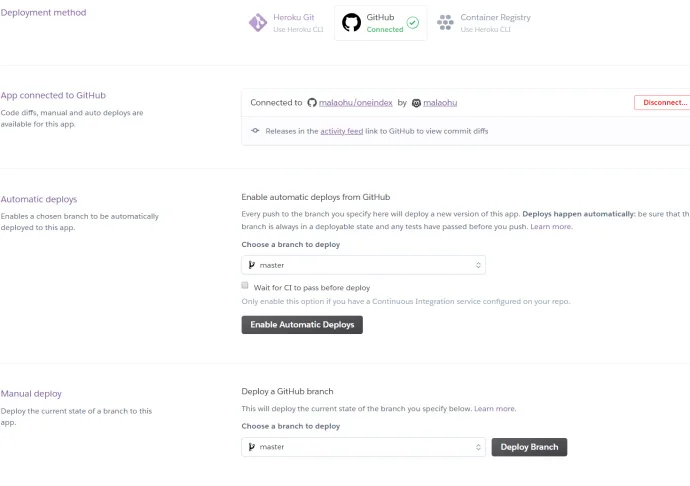The height and width of the screenshot is (486, 690).
Task: Open the malaohu/oneindex repository link
Action: pos(356,103)
